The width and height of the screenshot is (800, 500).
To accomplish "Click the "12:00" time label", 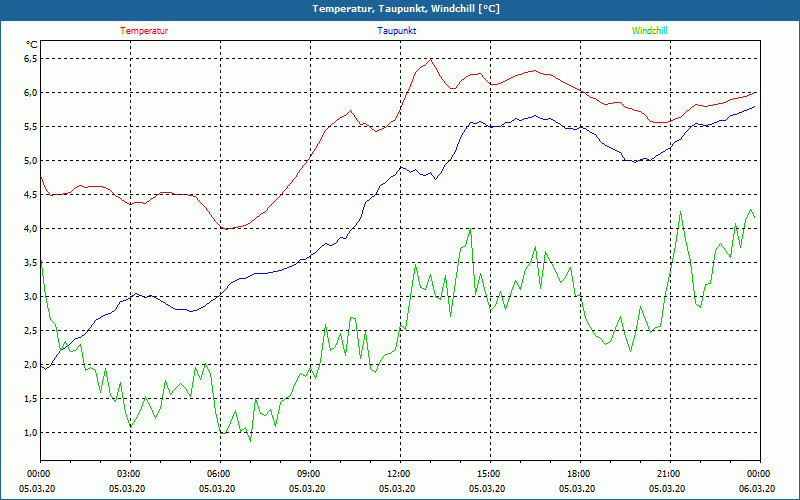I will coord(398,474).
